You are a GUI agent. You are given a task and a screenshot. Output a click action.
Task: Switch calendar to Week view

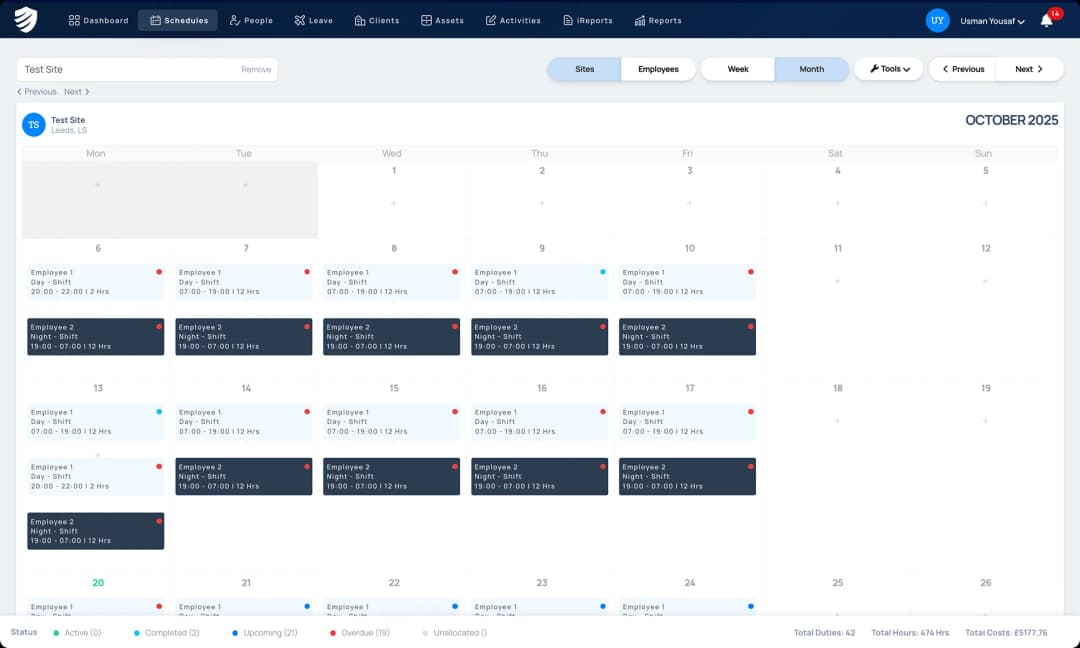(738, 69)
